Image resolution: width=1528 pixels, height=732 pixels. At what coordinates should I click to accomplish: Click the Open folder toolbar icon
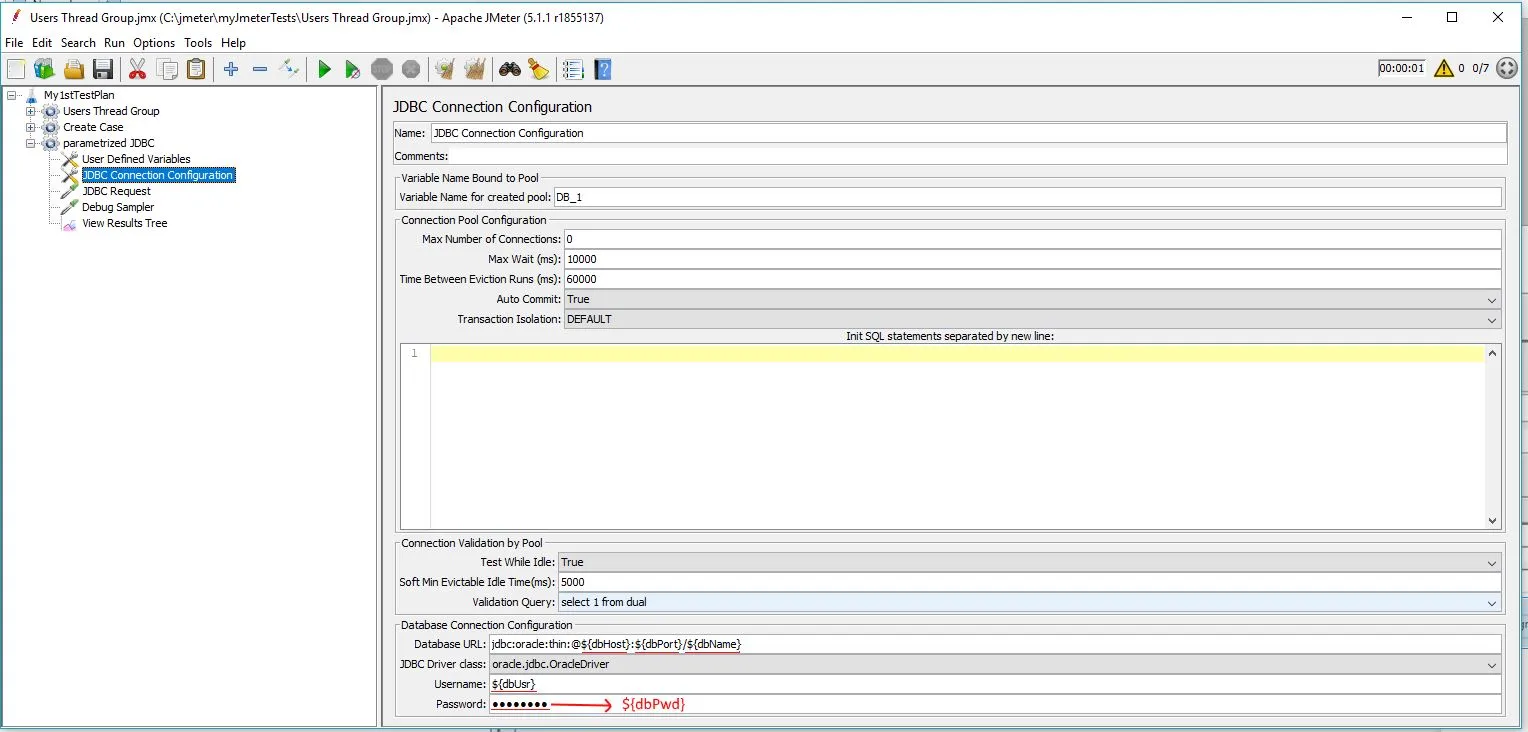point(74,69)
